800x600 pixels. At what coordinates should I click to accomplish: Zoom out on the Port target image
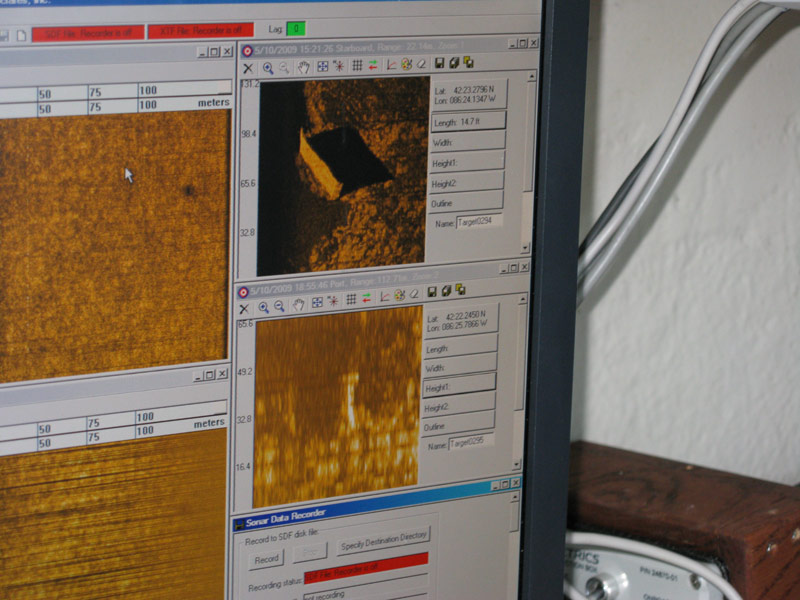280,306
